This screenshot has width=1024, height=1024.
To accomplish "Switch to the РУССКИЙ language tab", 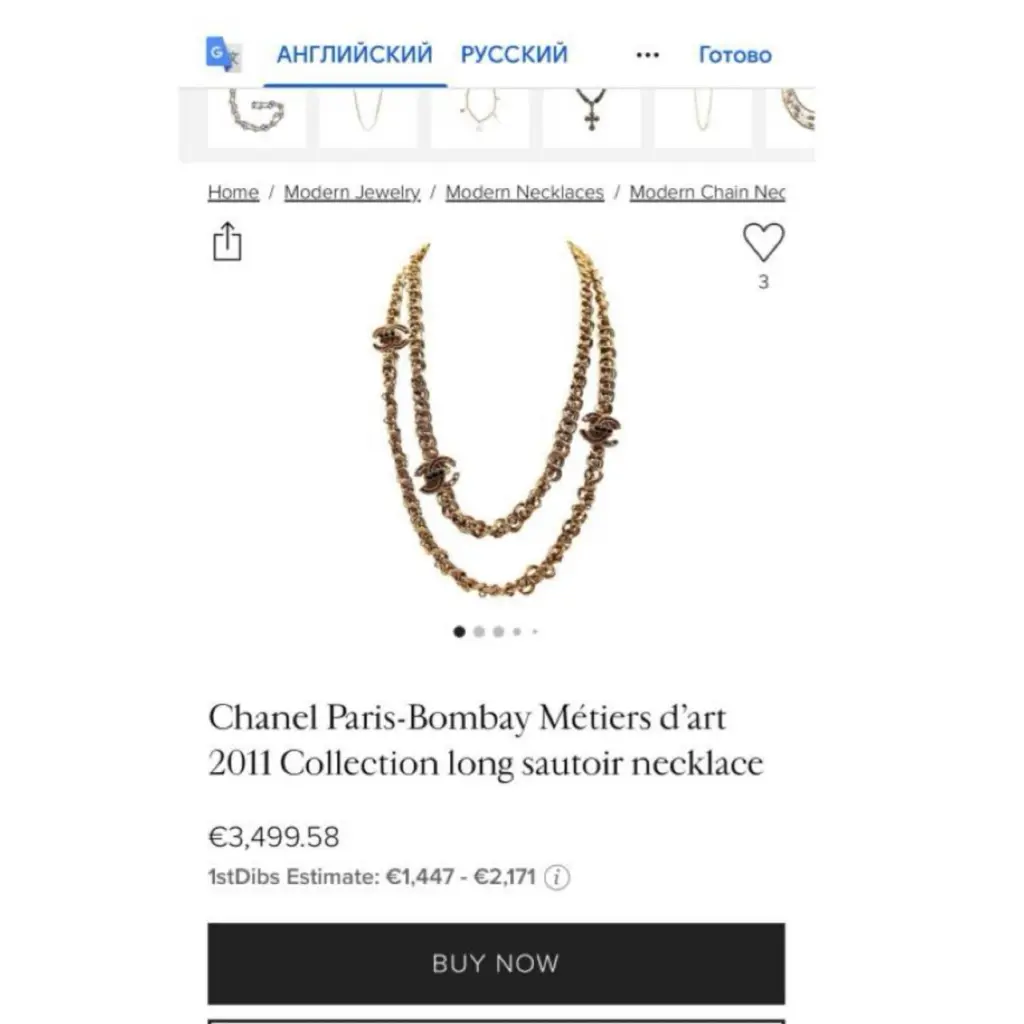I will point(514,54).
